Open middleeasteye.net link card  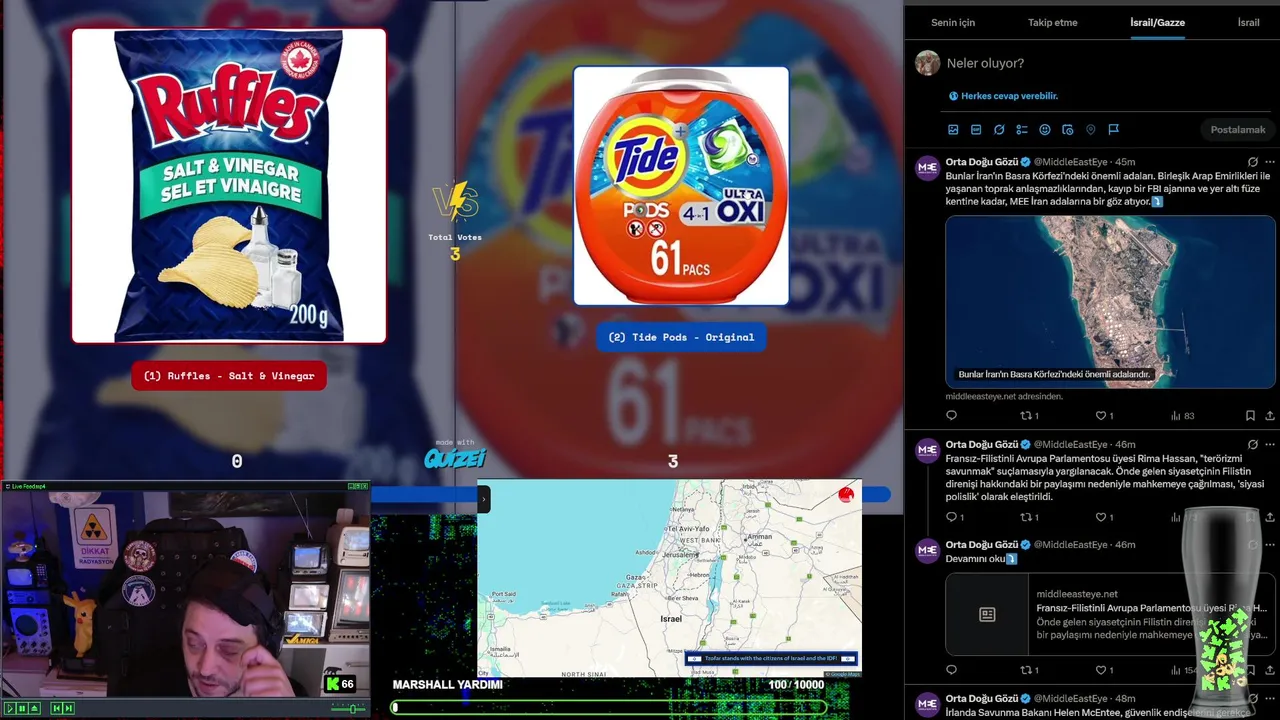pos(1110,614)
